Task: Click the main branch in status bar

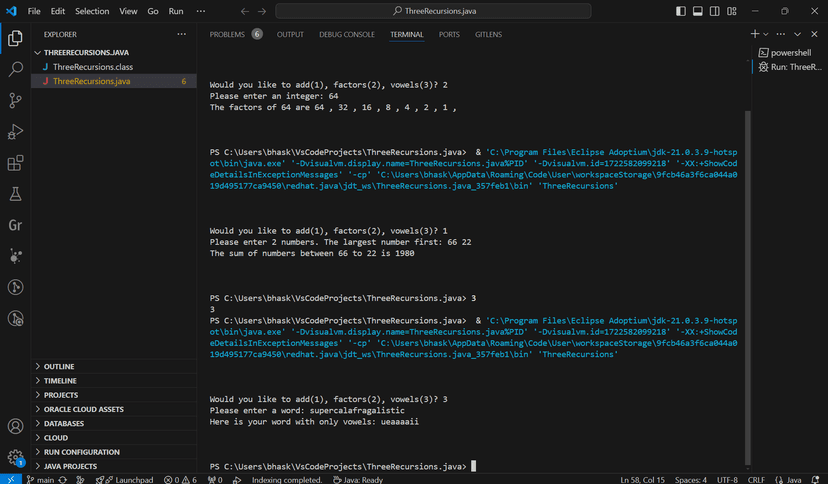Action: tap(40, 479)
